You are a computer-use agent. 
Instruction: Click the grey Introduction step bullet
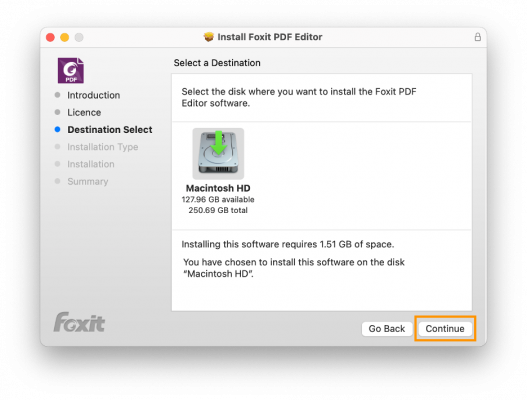(x=57, y=95)
